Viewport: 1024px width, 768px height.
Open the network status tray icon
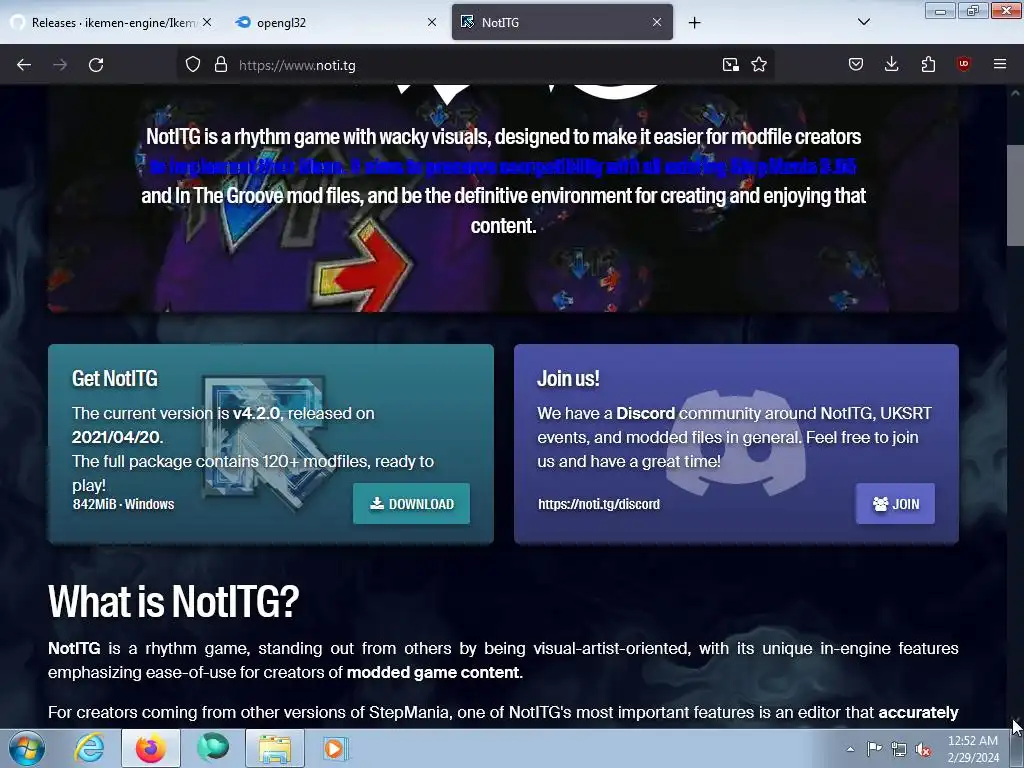(x=899, y=749)
